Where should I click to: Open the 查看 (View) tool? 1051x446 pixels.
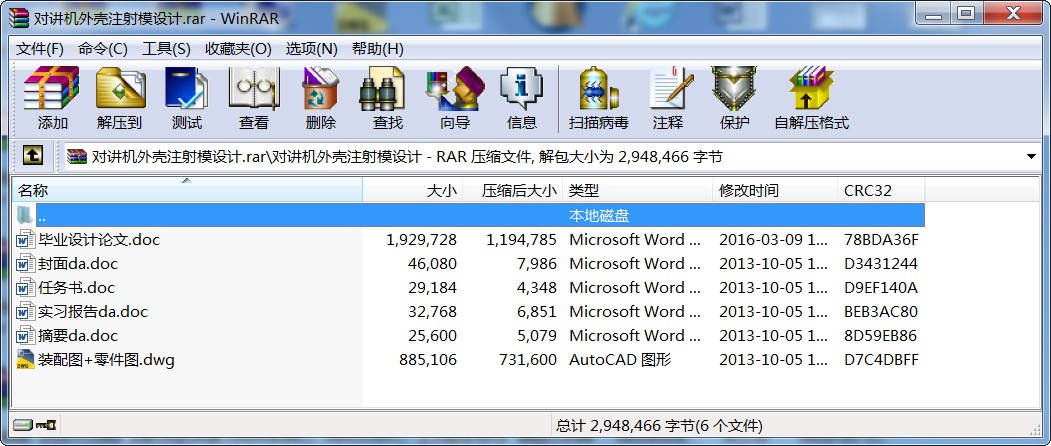[x=254, y=89]
